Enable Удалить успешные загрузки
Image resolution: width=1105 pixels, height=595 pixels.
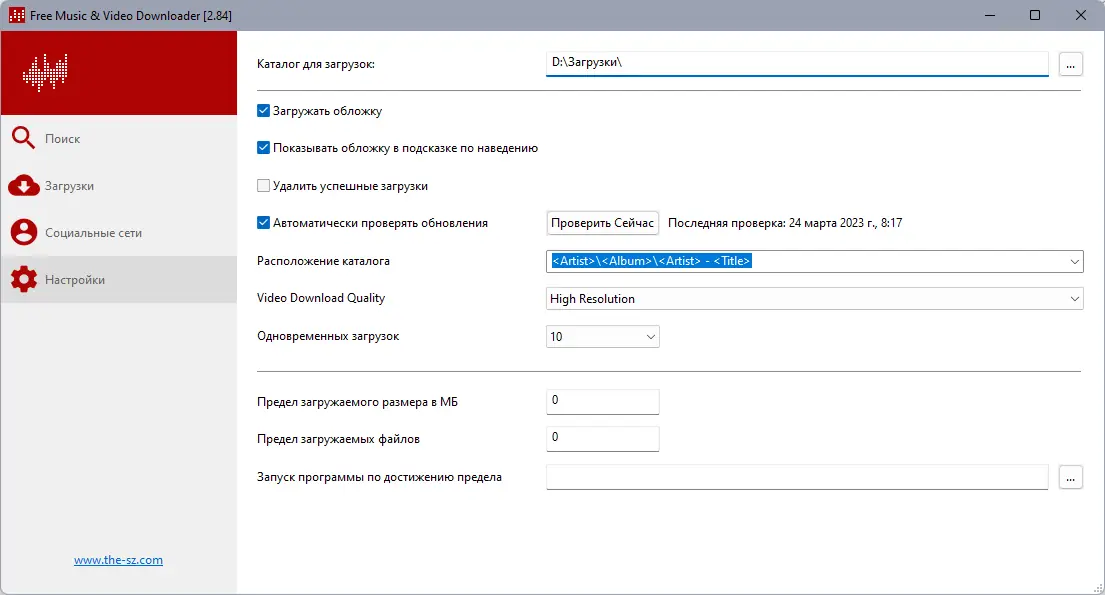click(x=263, y=185)
